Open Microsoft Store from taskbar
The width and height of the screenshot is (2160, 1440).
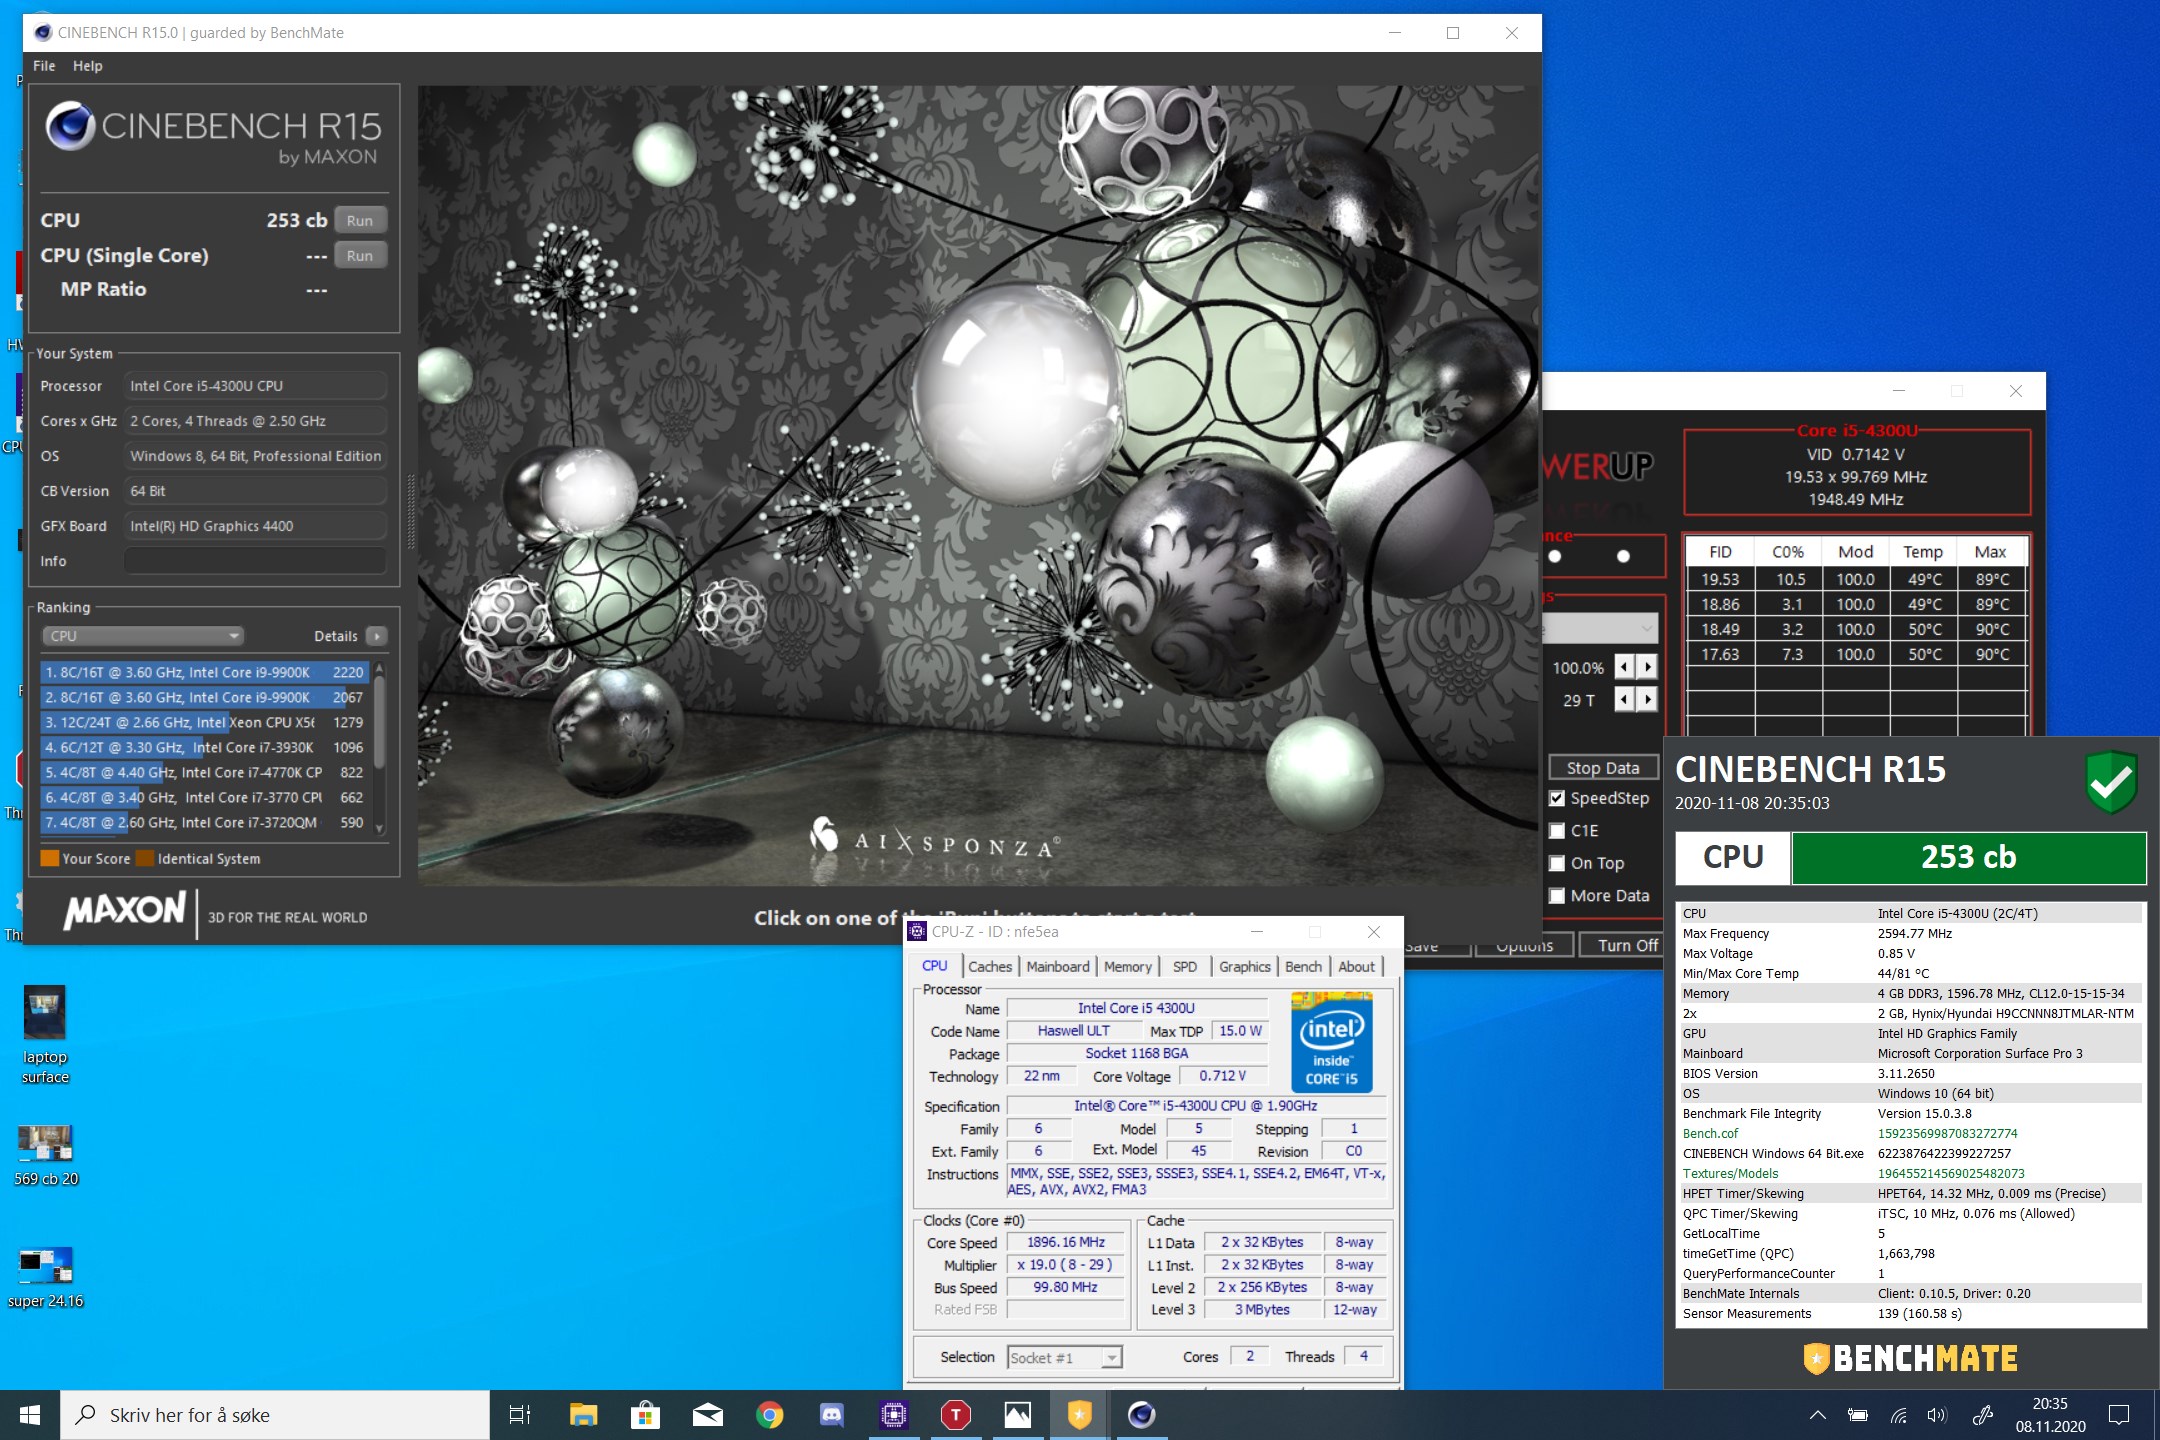tap(645, 1415)
